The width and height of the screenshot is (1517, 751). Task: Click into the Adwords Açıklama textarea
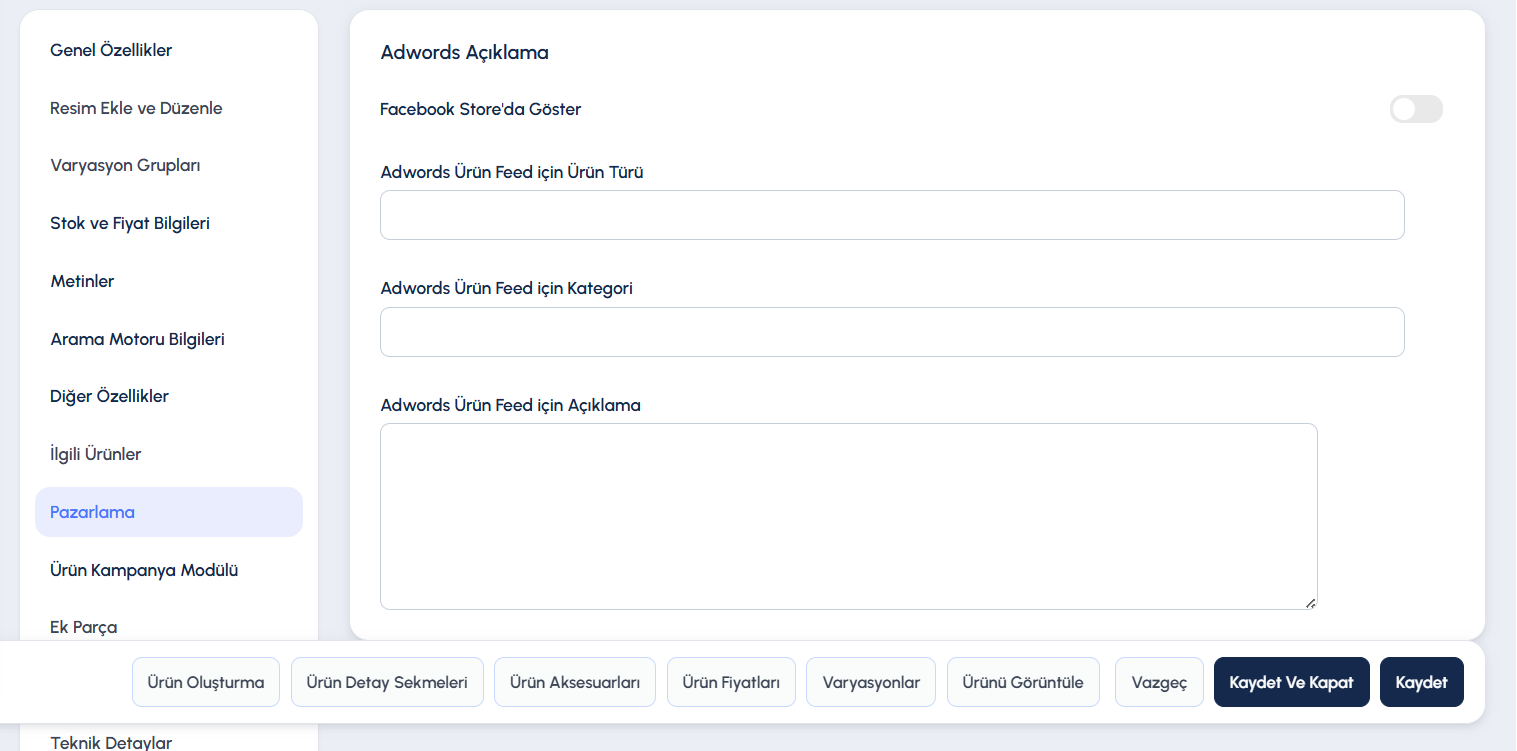(848, 516)
